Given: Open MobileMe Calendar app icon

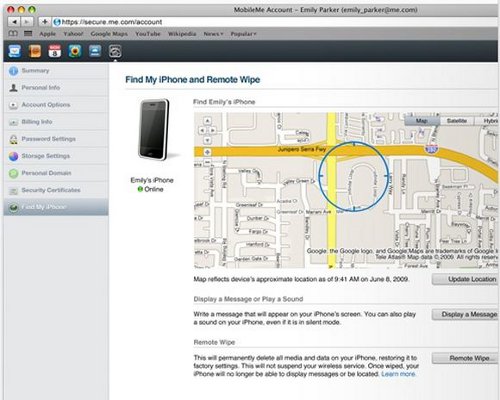Looking at the screenshot, I should click(55, 51).
